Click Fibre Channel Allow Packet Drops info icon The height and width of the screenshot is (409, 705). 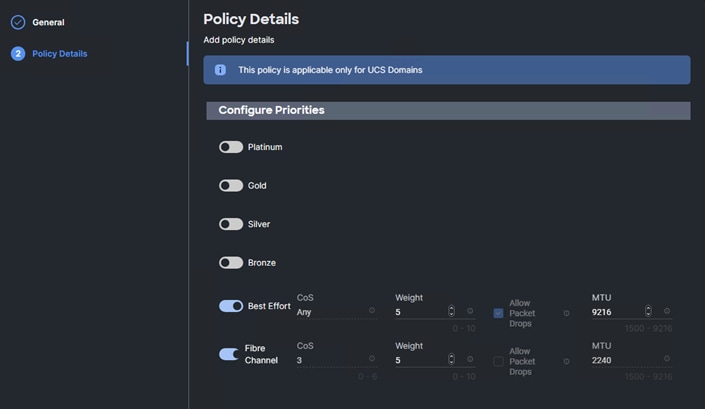click(x=567, y=361)
